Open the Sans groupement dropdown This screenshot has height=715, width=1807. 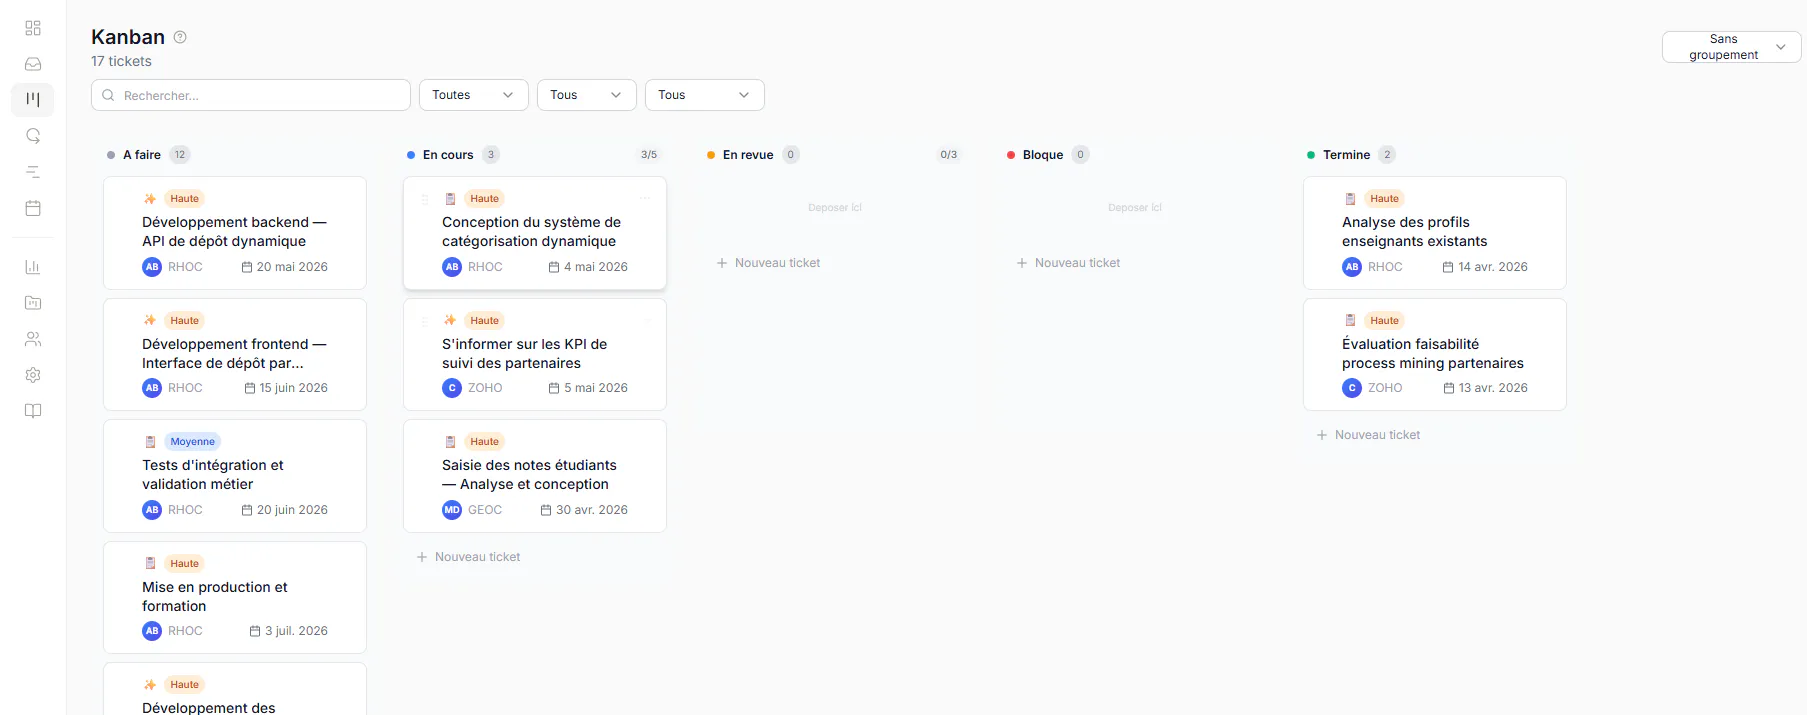pos(1731,47)
